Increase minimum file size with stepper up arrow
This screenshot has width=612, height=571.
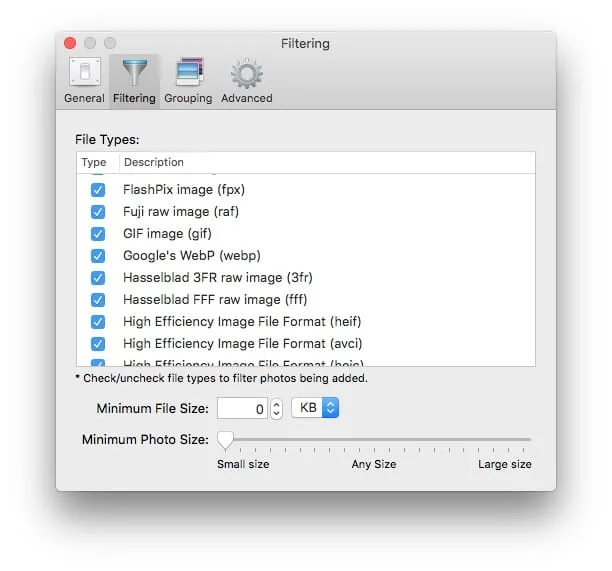(276, 404)
